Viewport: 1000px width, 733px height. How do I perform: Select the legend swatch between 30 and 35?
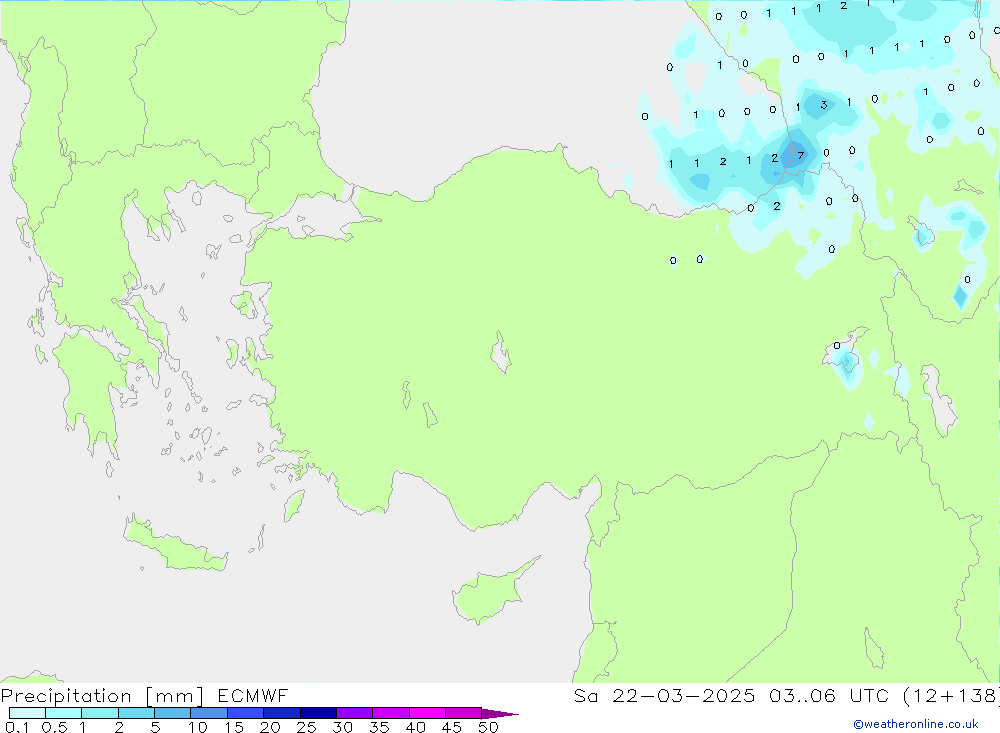(x=355, y=713)
